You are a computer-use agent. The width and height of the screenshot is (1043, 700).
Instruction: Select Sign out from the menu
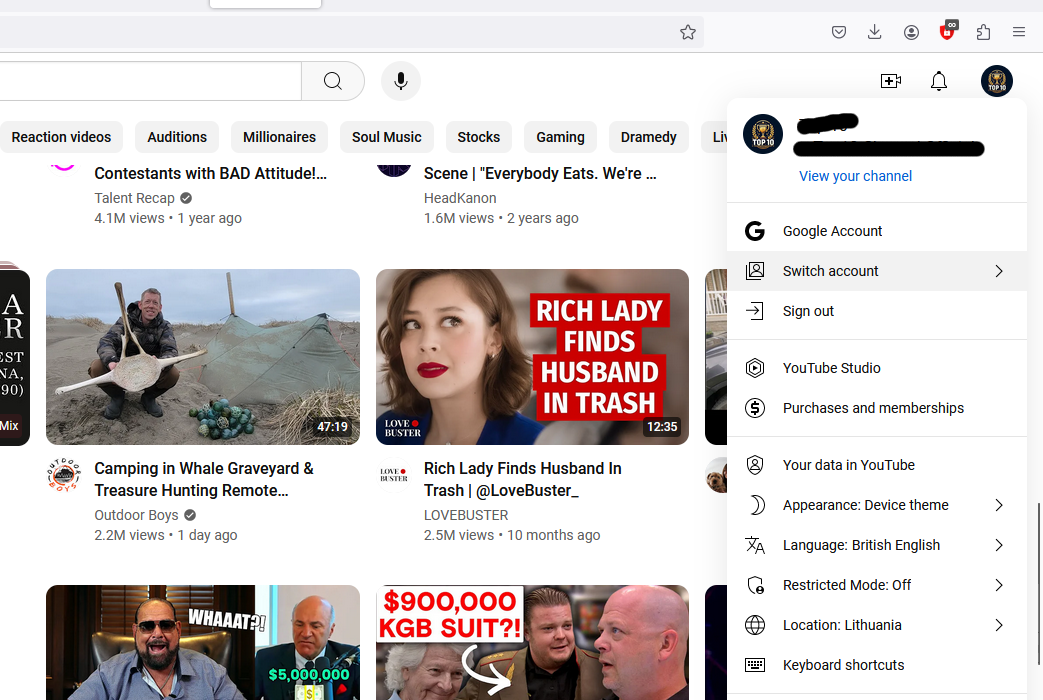(808, 311)
